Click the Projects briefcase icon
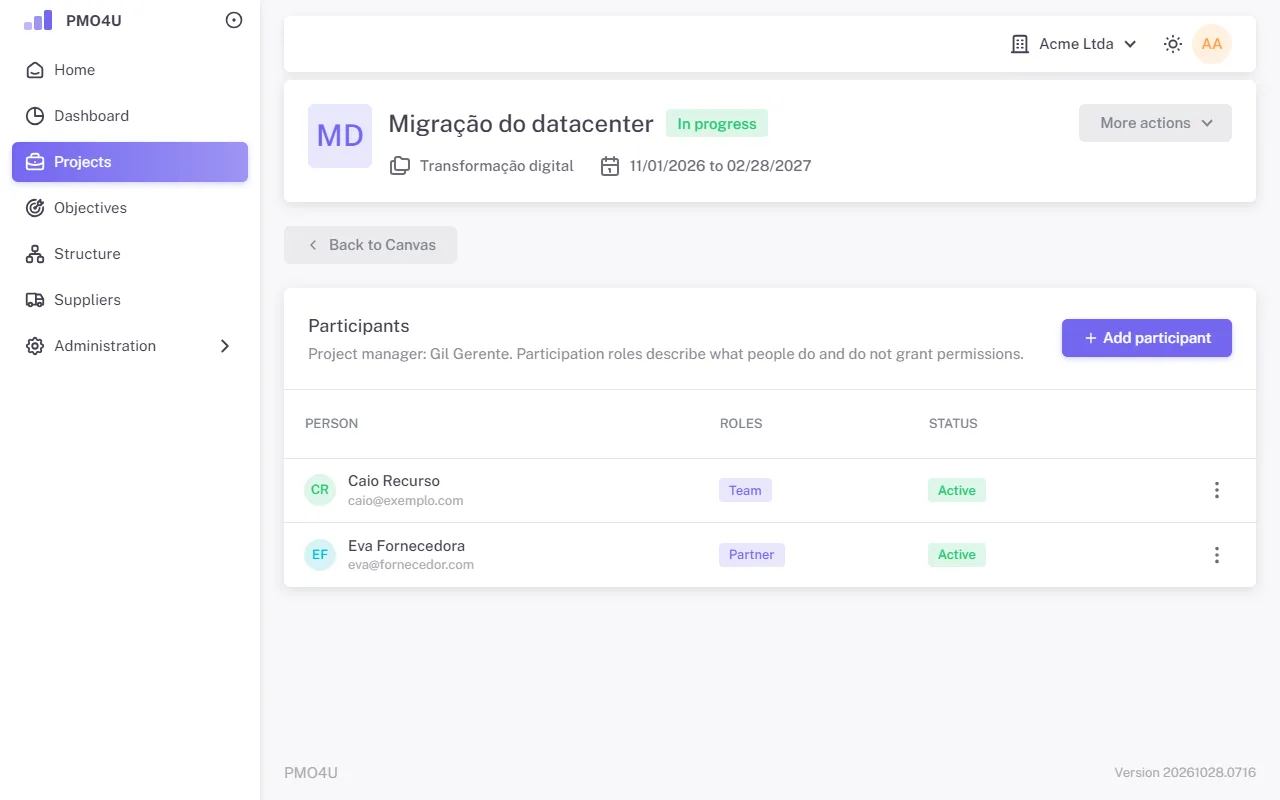 (x=35, y=162)
